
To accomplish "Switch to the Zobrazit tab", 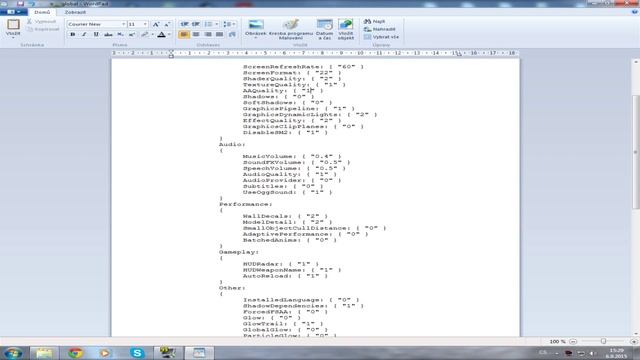I will (x=75, y=12).
